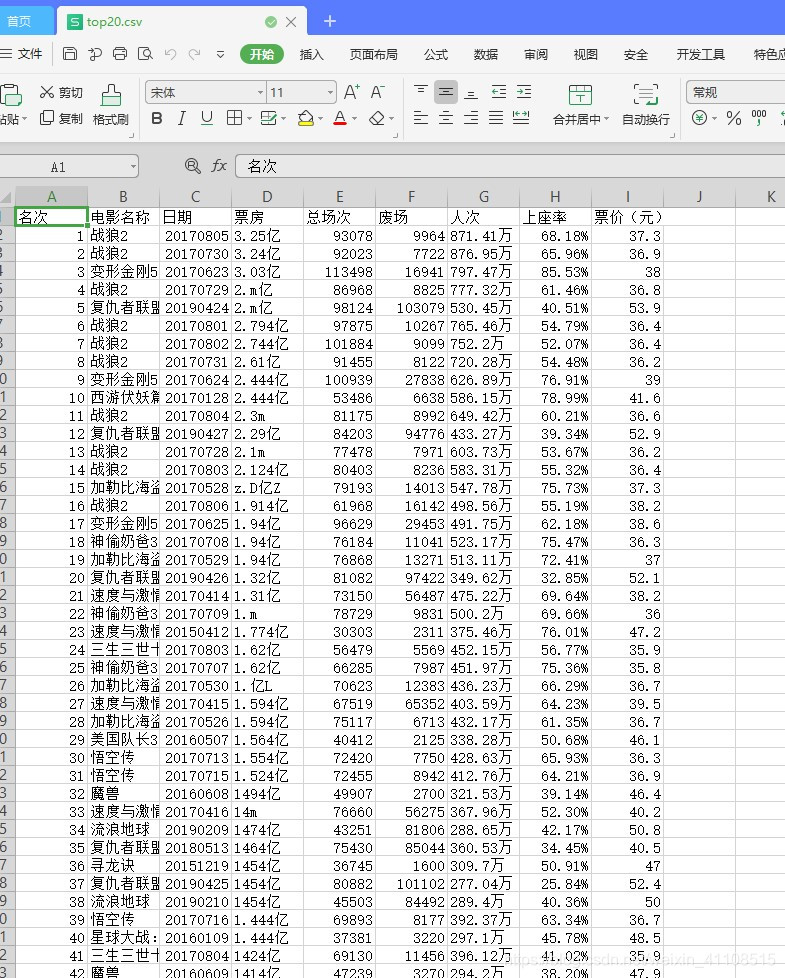
Task: Open the number format dropdown (常规)
Action: click(736, 92)
